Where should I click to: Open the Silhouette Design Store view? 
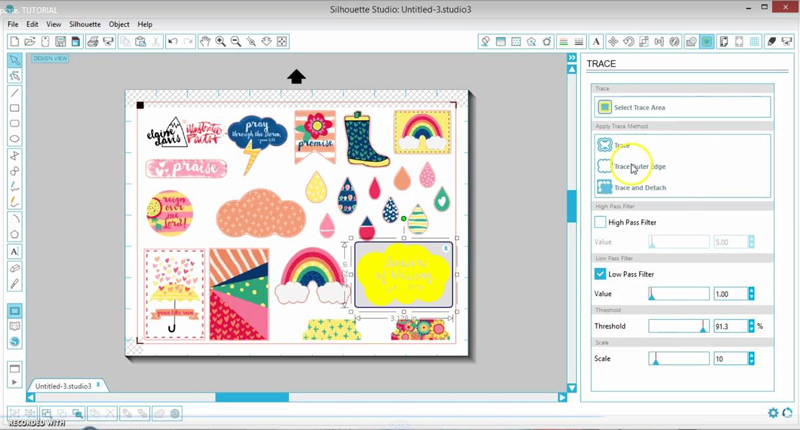pyautogui.click(x=14, y=342)
